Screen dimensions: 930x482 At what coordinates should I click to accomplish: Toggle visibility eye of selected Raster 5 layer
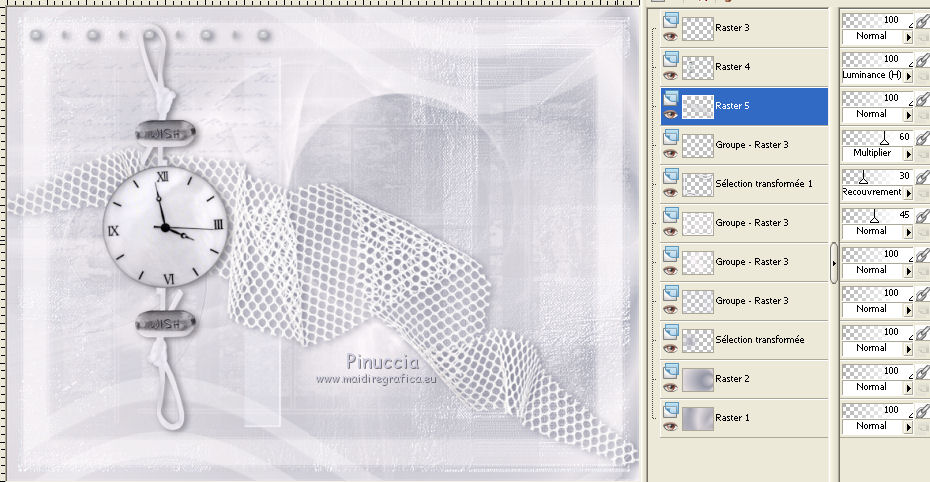click(670, 115)
